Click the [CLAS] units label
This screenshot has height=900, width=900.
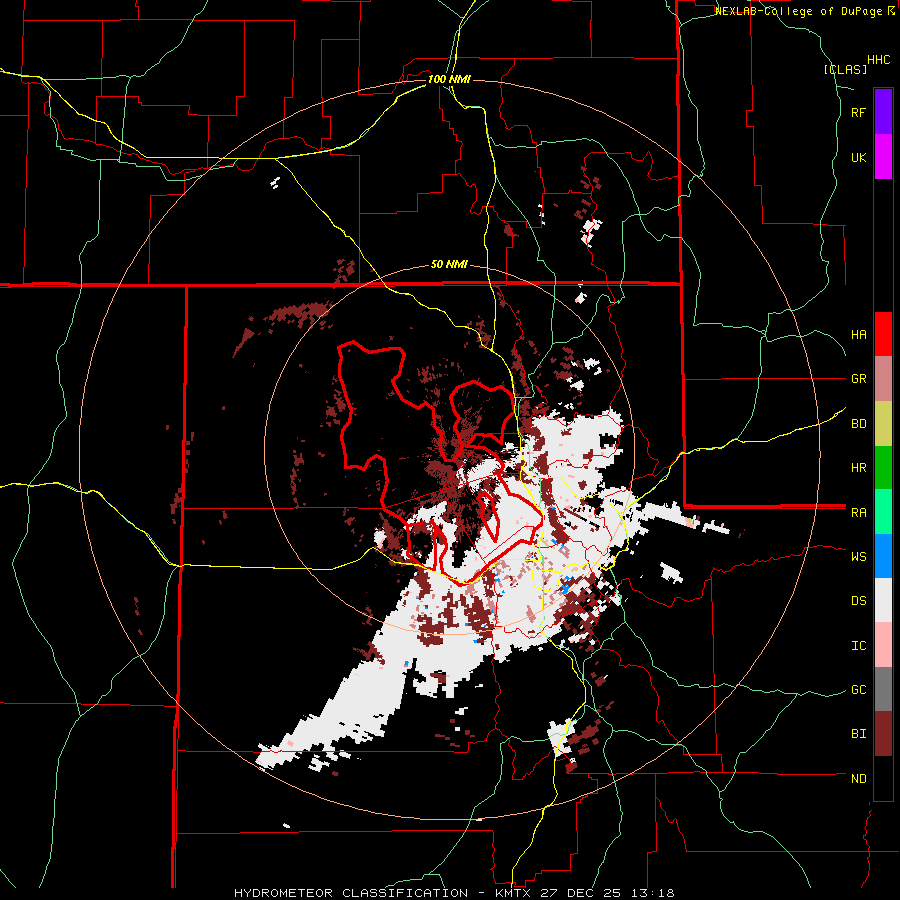click(x=845, y=70)
